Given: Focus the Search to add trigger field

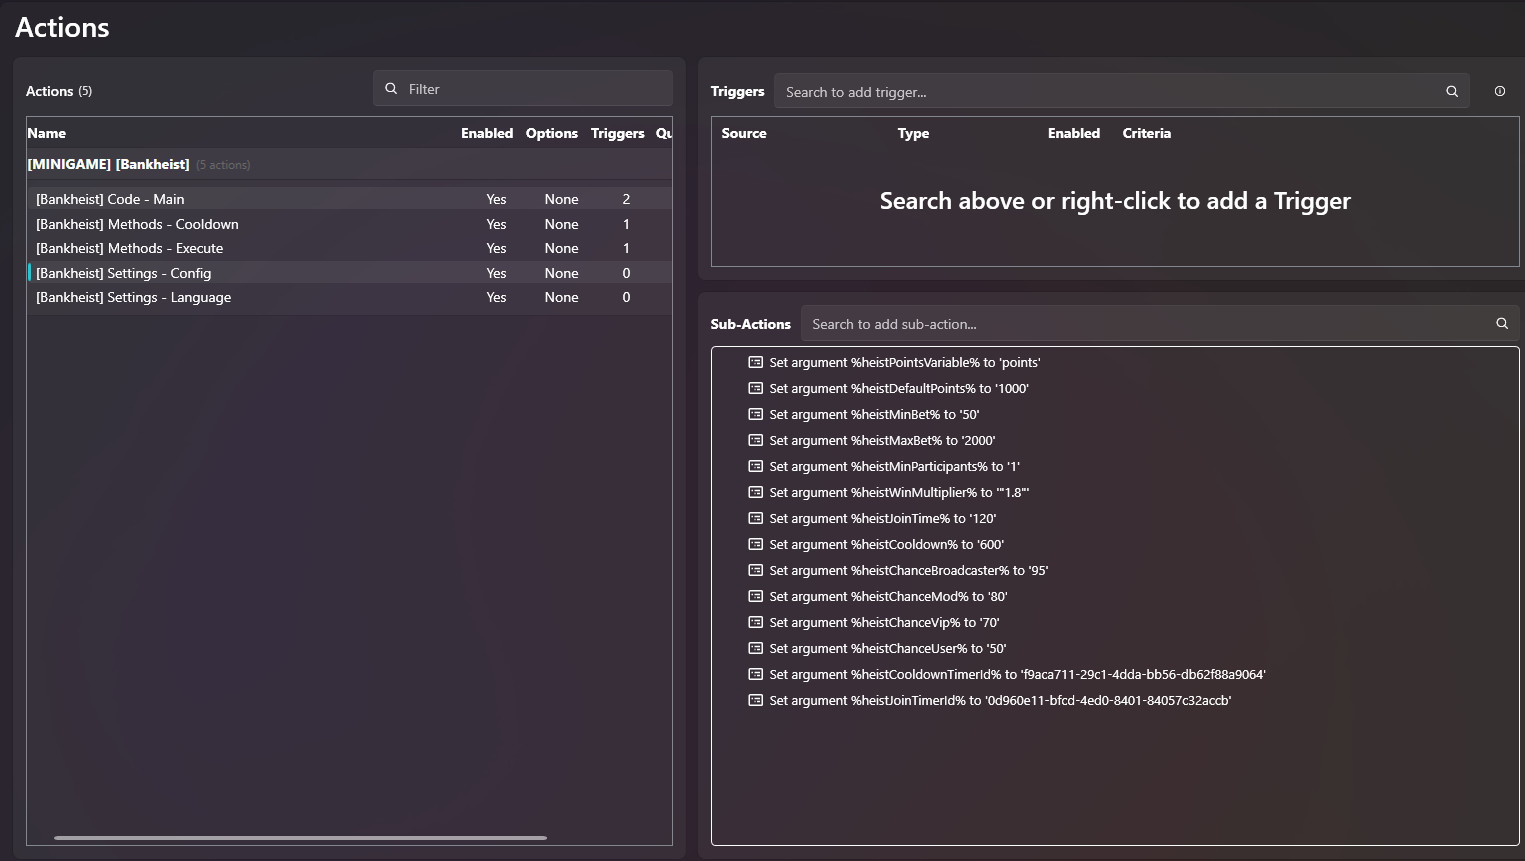Looking at the screenshot, I should coord(1121,91).
